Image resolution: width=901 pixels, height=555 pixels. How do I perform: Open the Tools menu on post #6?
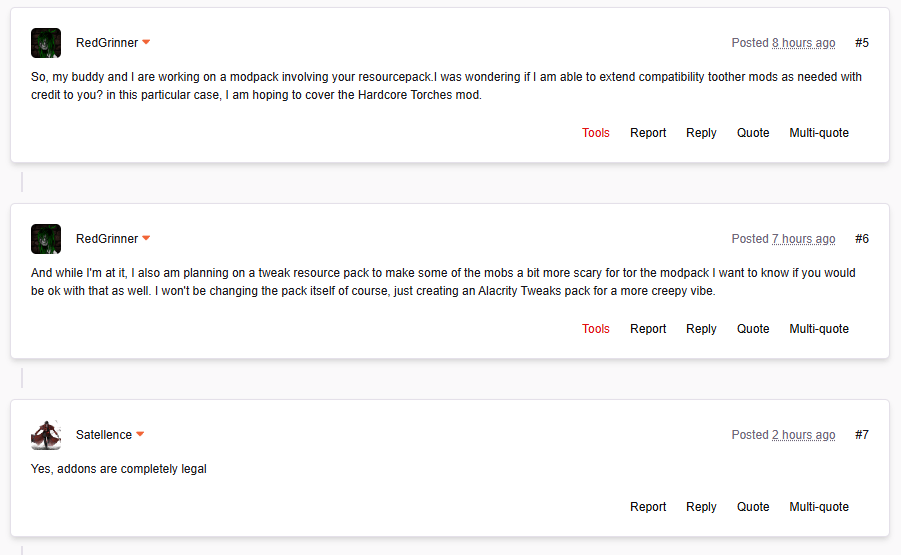(x=596, y=329)
